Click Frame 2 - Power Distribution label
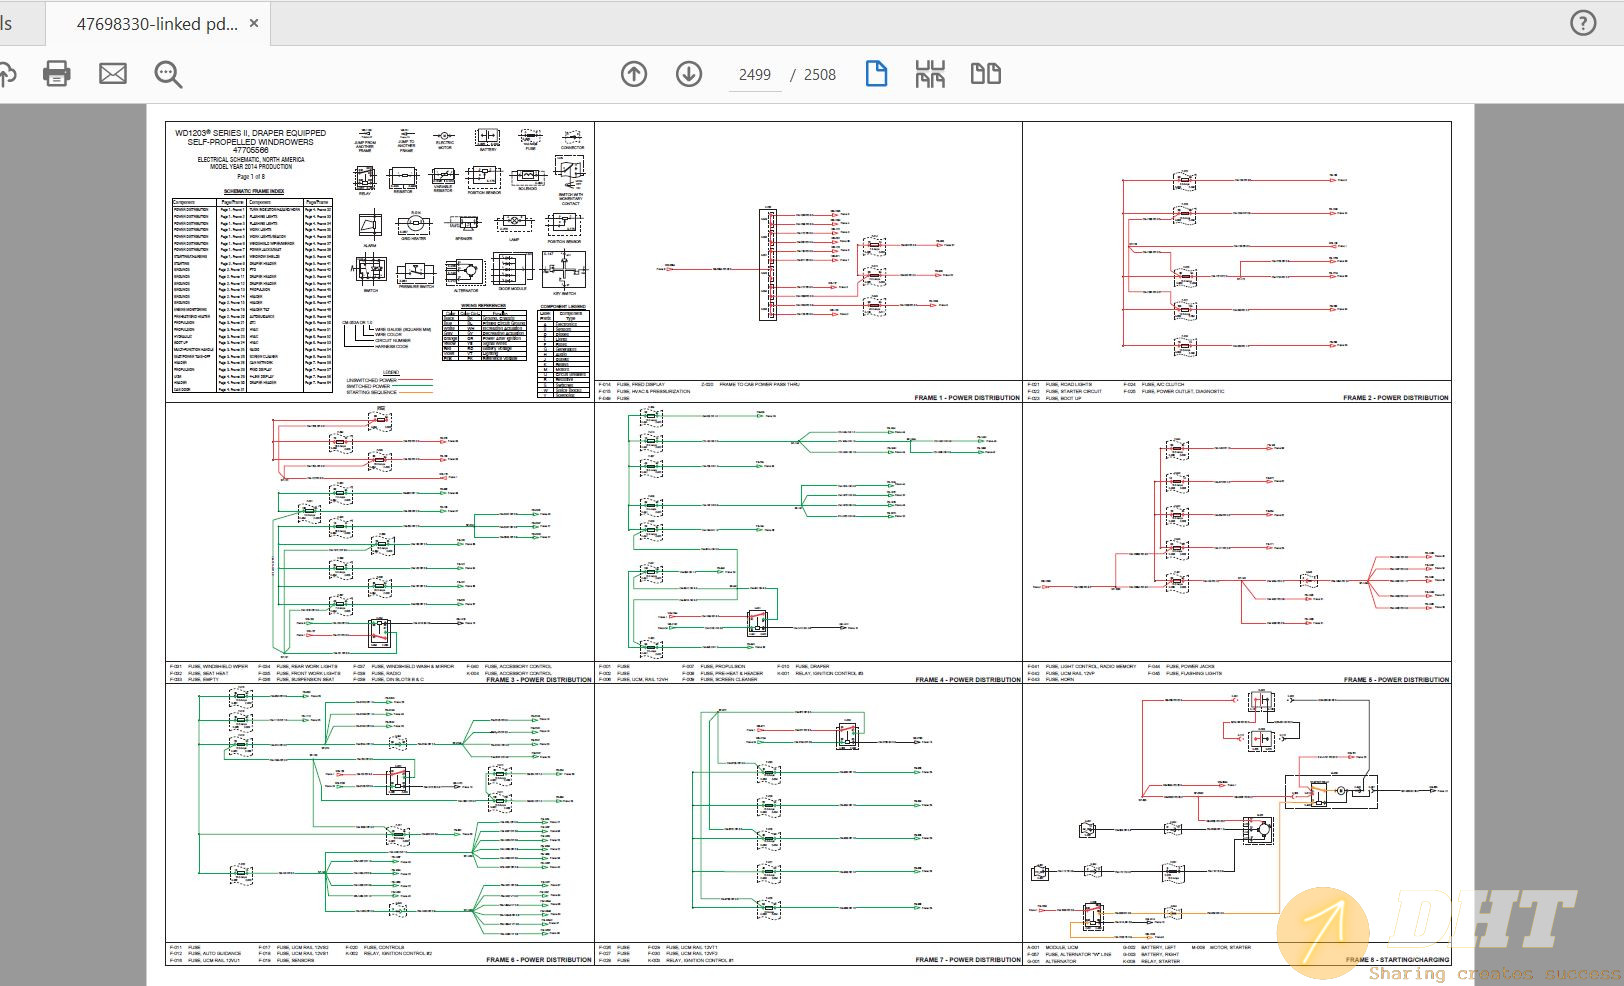The height and width of the screenshot is (986, 1624). click(x=1395, y=398)
